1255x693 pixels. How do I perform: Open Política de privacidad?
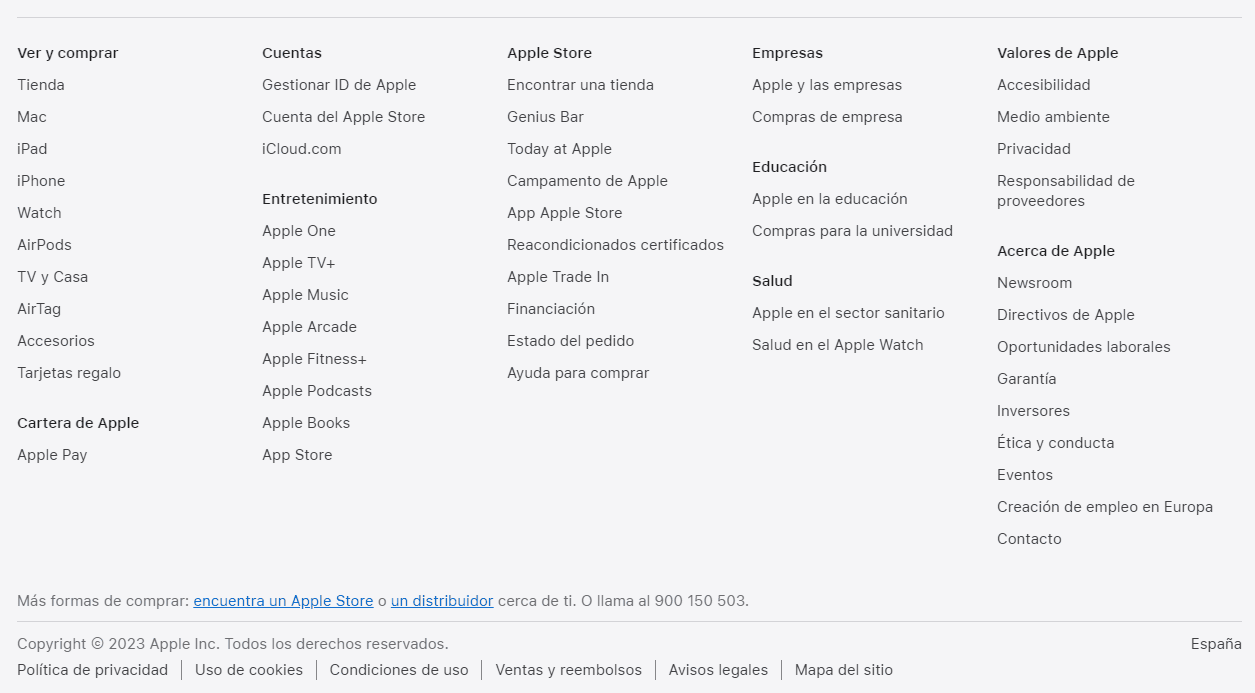(x=92, y=670)
